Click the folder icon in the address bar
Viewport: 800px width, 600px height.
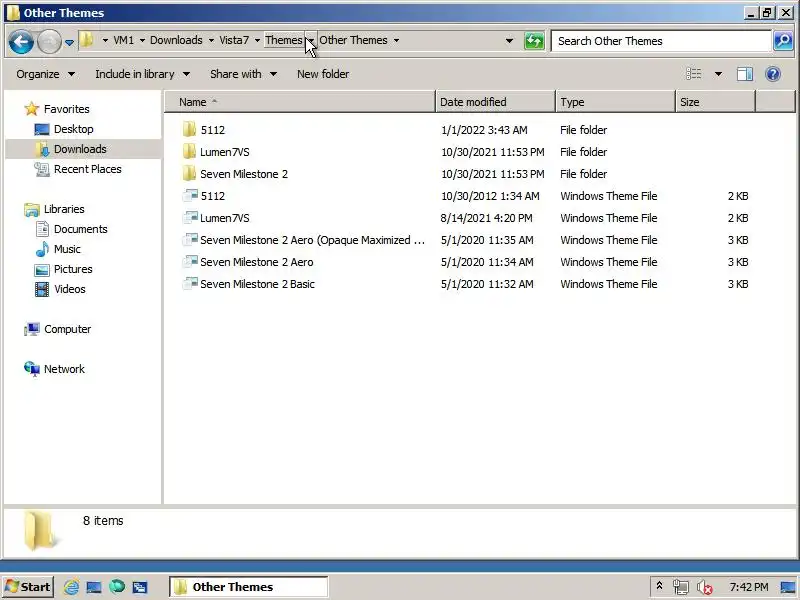[87, 40]
